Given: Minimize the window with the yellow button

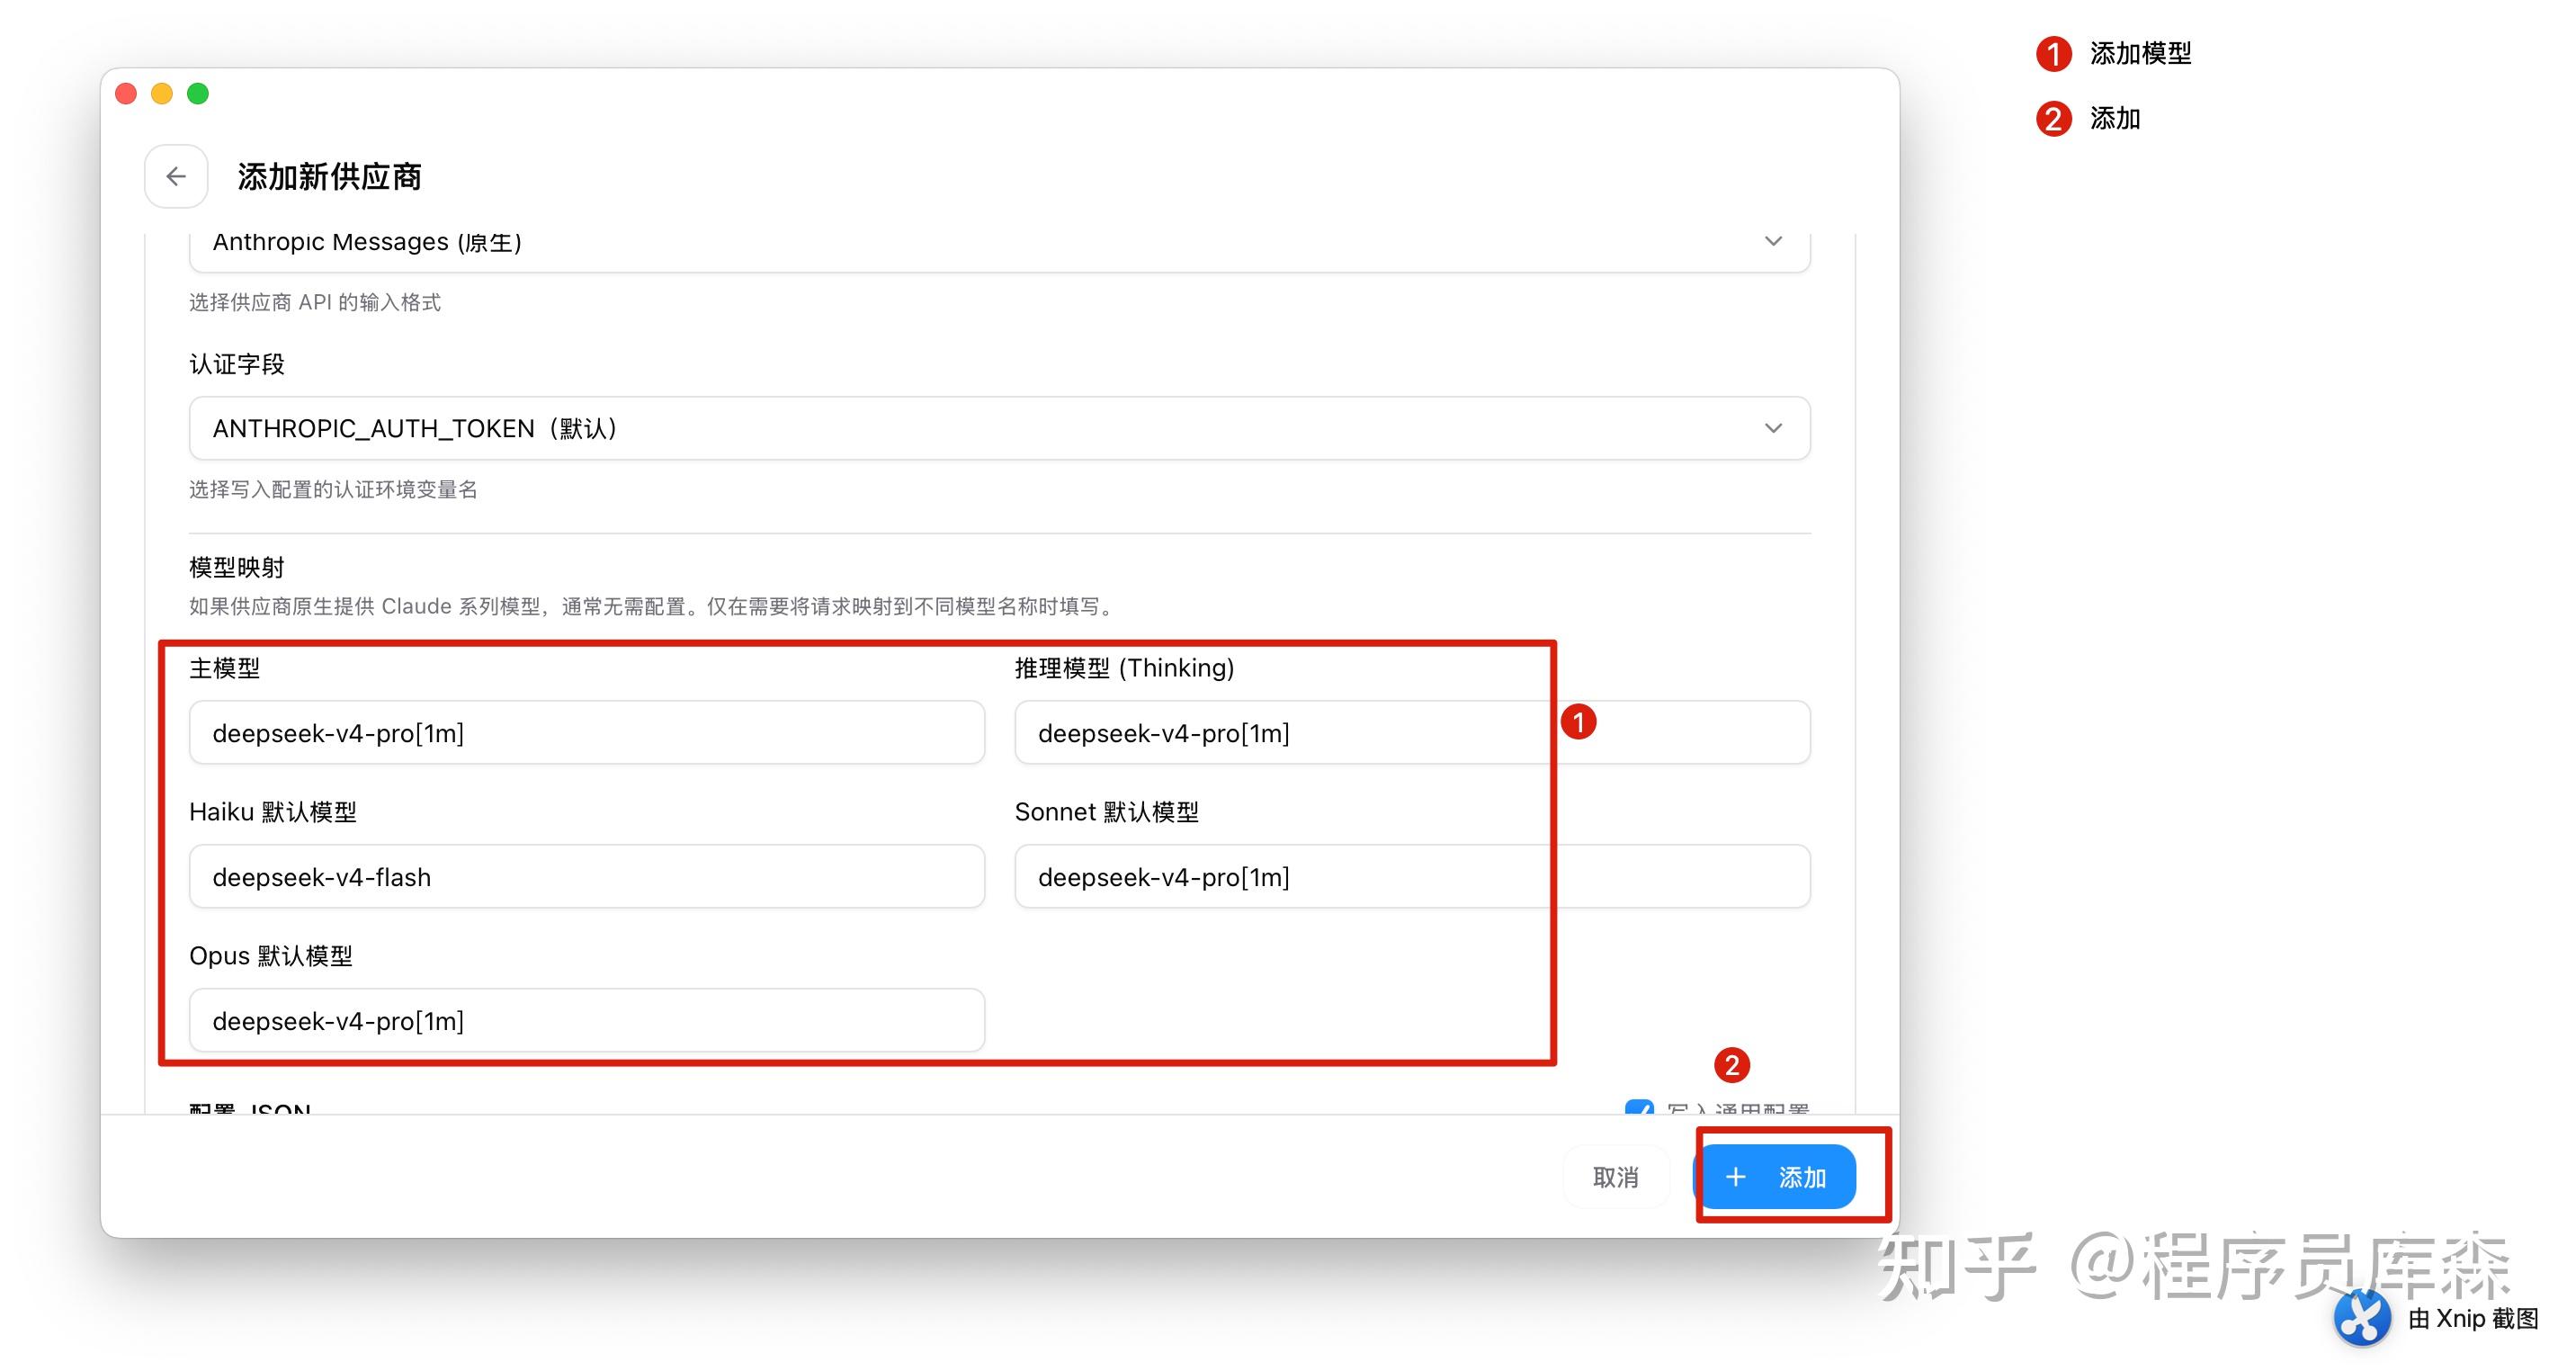Looking at the screenshot, I should 162,94.
